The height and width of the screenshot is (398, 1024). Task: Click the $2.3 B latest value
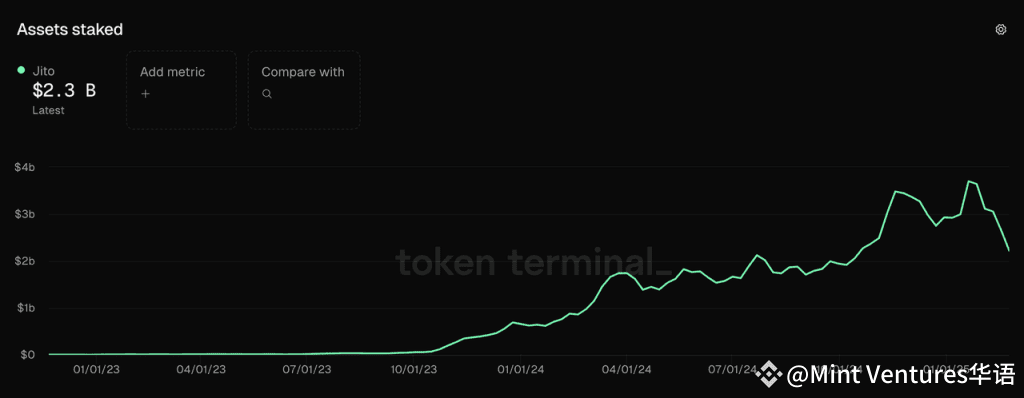pos(64,91)
